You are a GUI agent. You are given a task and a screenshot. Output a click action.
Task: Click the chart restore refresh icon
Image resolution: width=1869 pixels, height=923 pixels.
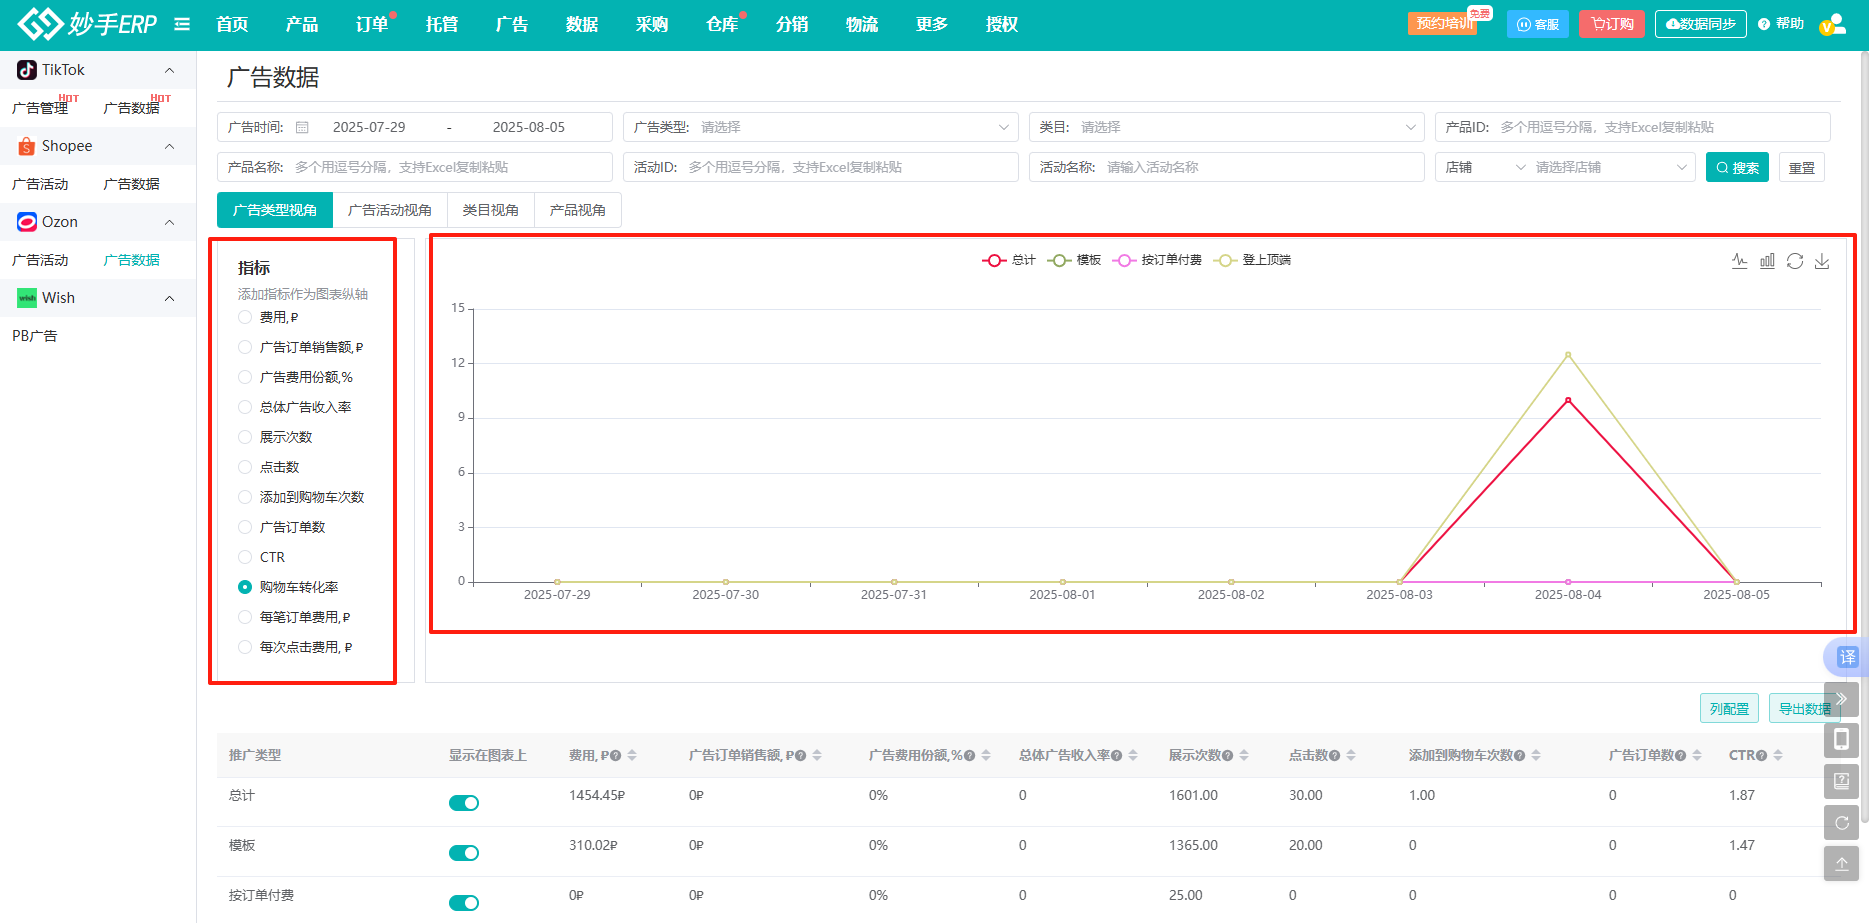(1795, 261)
